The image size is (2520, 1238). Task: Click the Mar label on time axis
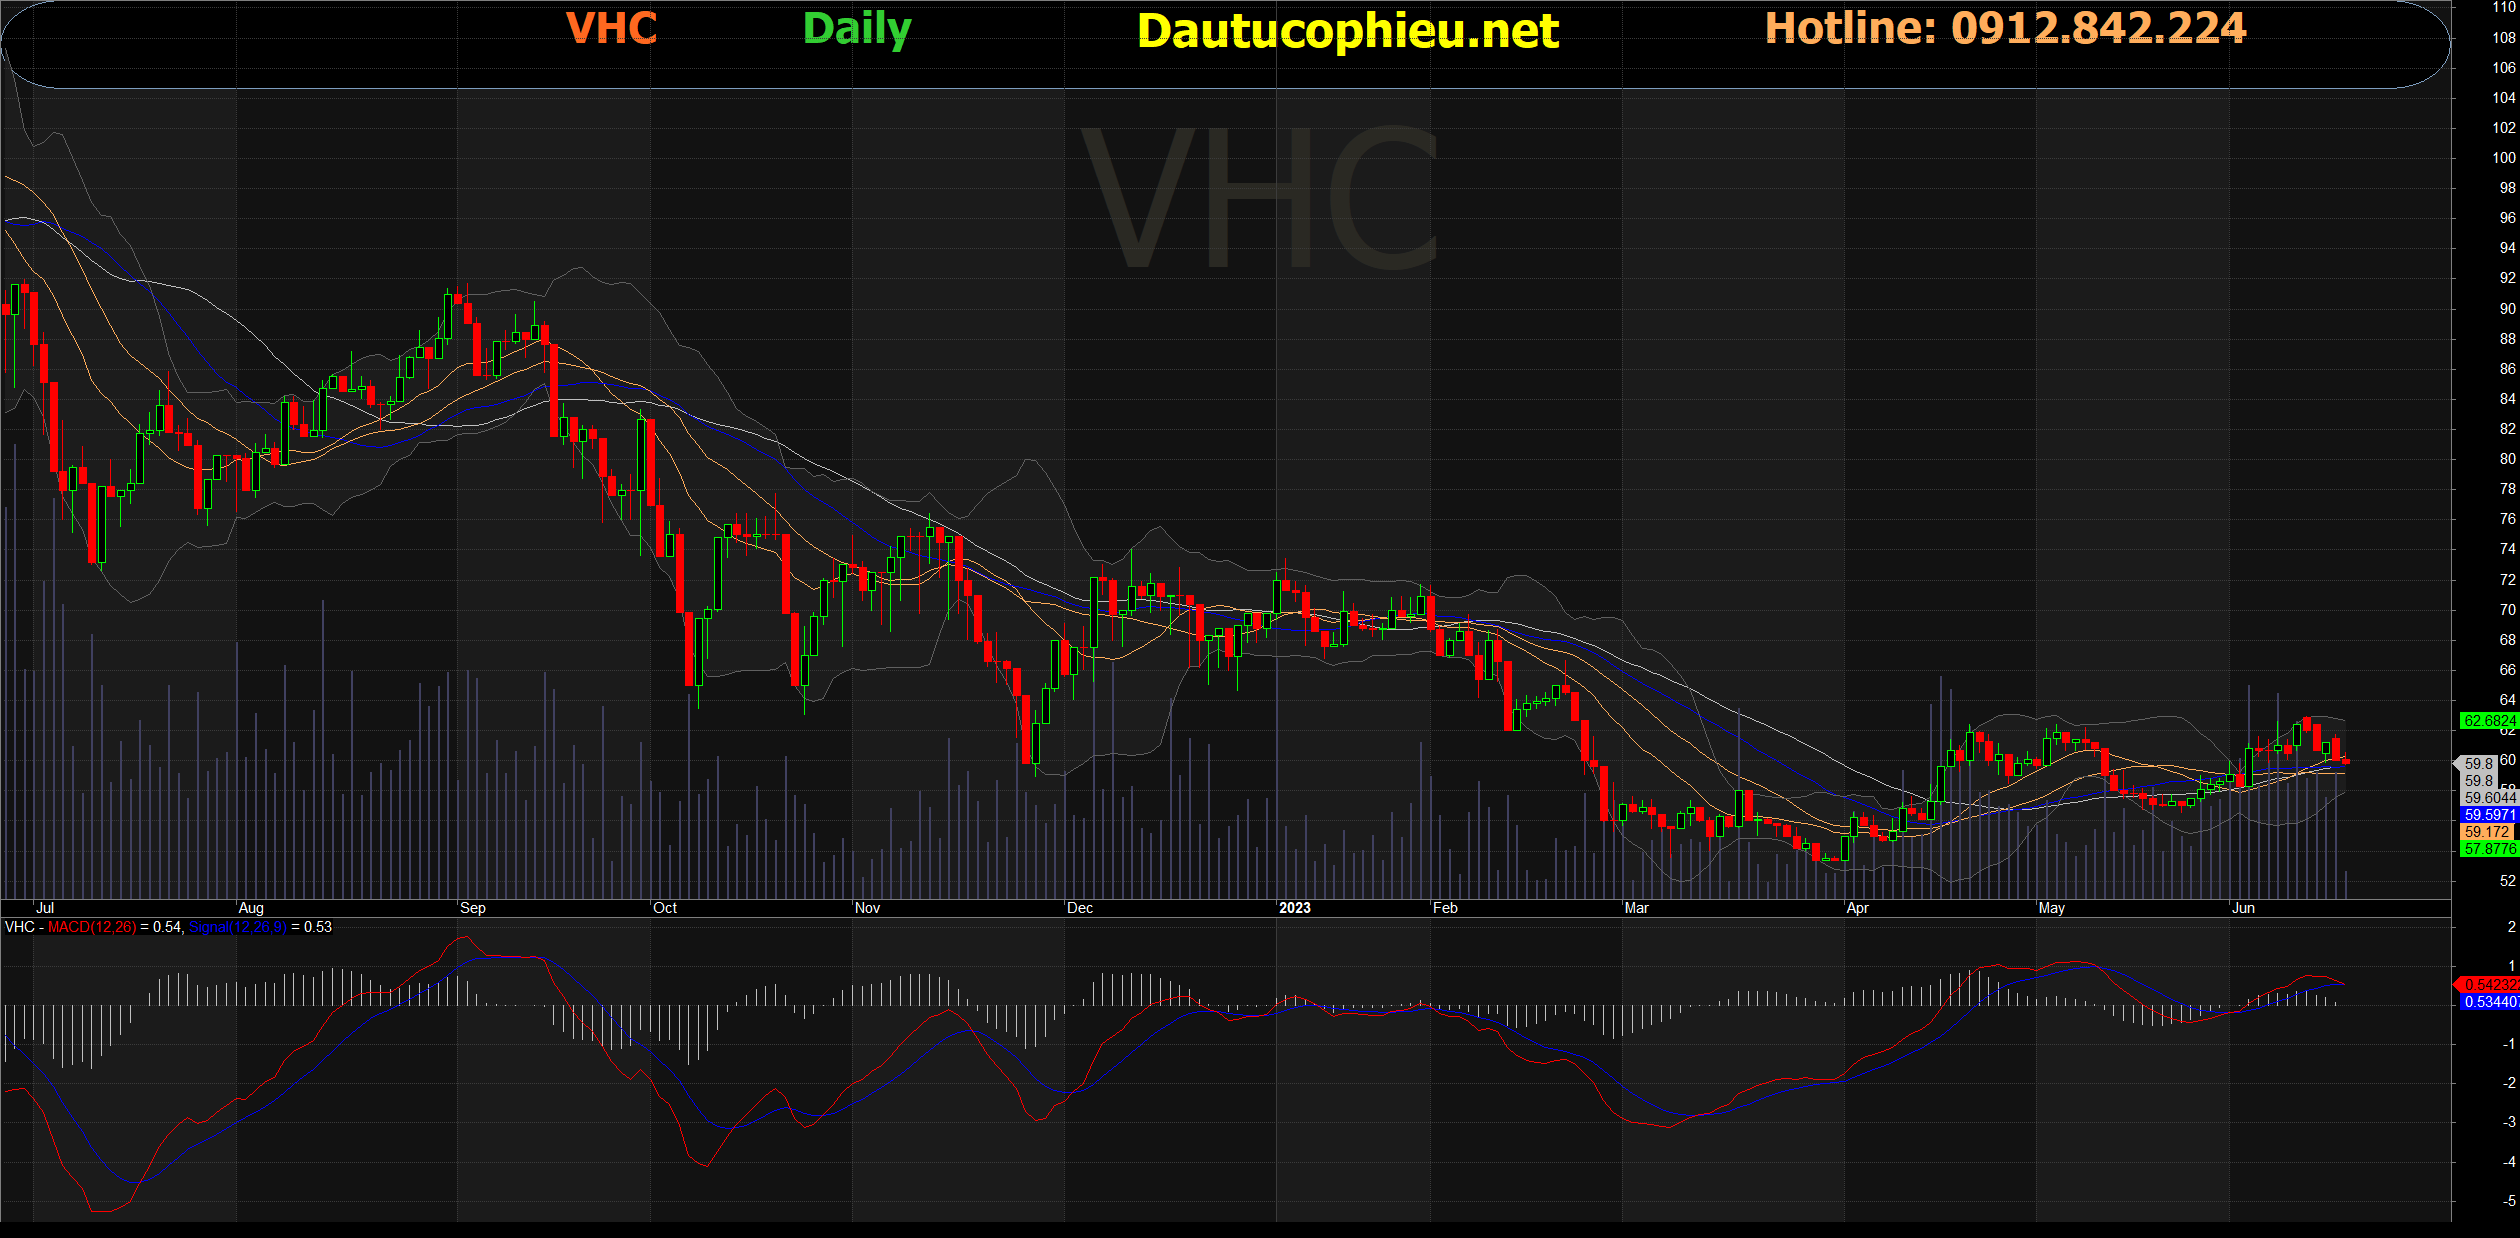[x=1637, y=908]
